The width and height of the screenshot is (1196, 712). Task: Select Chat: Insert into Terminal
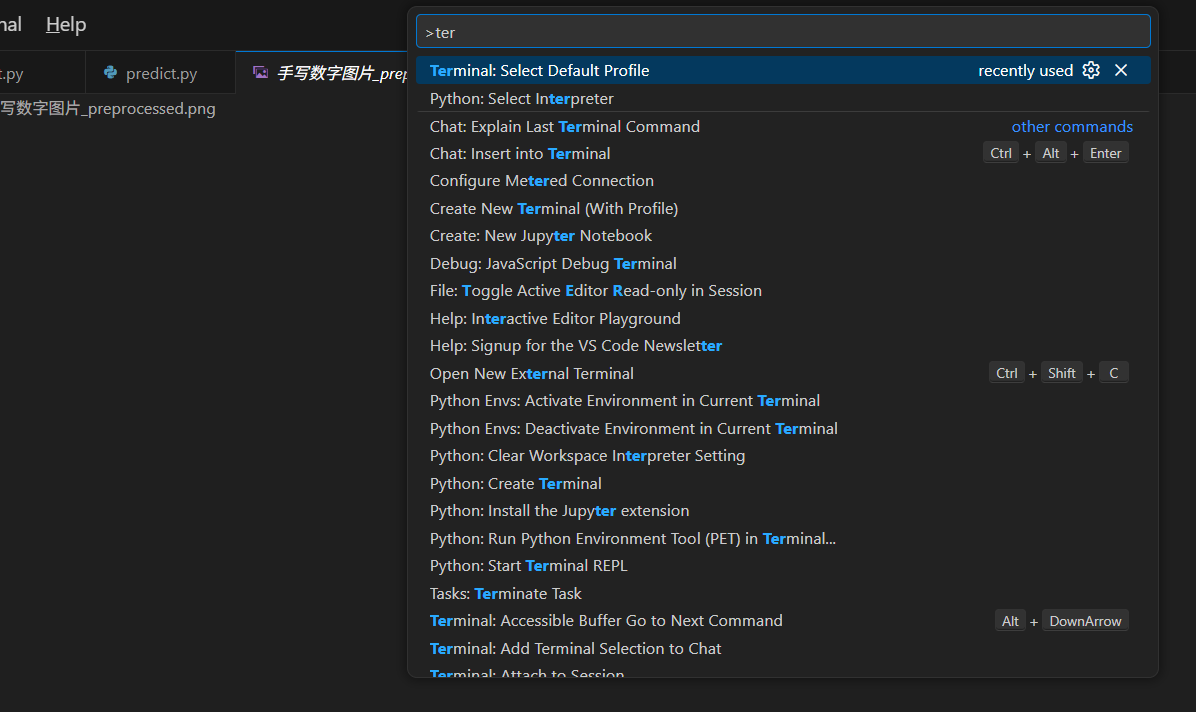(783, 153)
